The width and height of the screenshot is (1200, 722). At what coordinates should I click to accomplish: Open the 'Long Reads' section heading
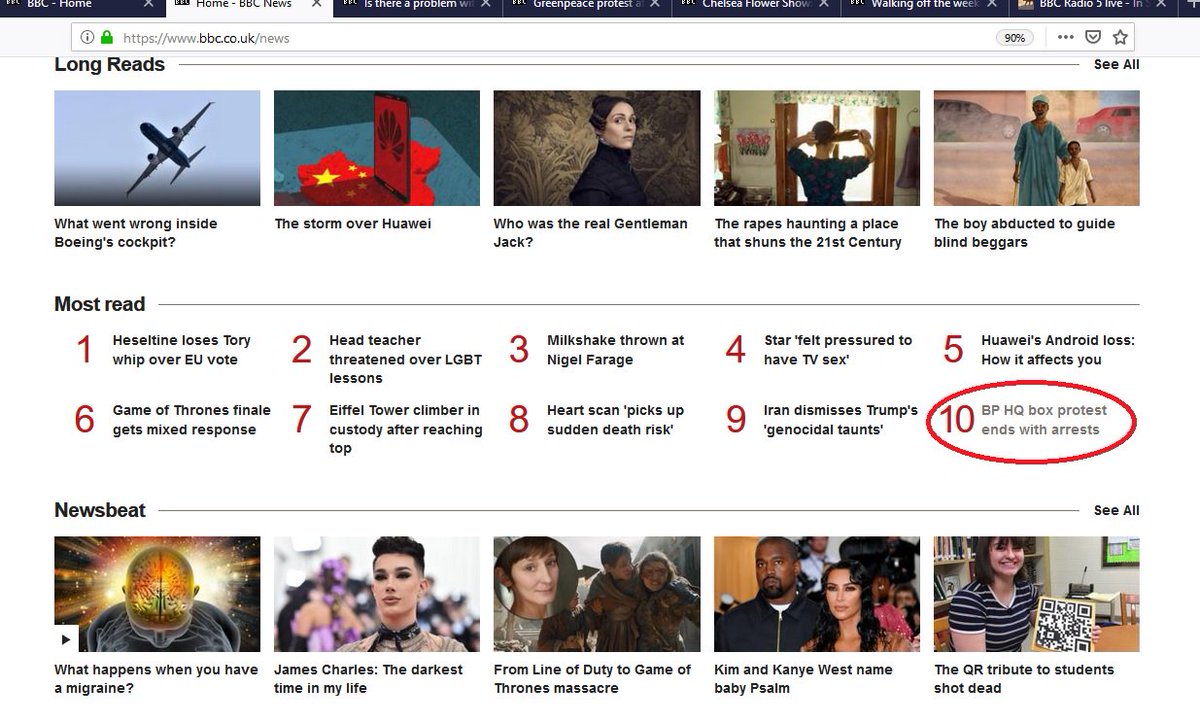109,64
